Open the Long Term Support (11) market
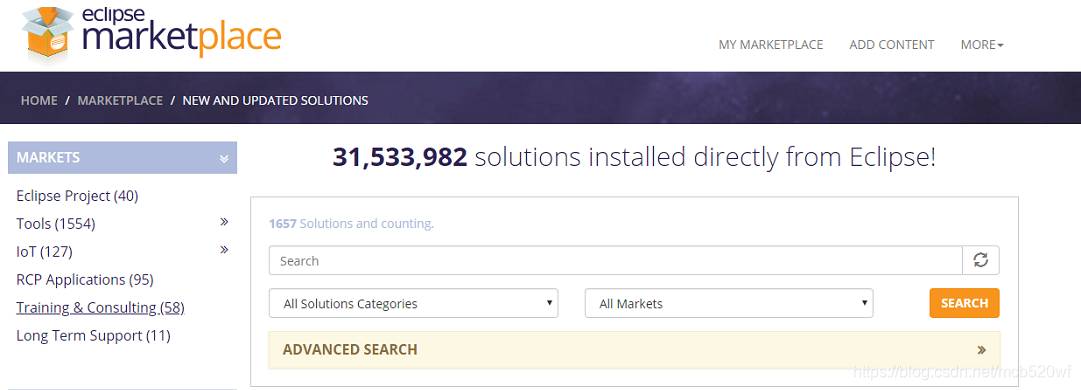Viewport: 1081px width, 390px height. click(x=93, y=336)
